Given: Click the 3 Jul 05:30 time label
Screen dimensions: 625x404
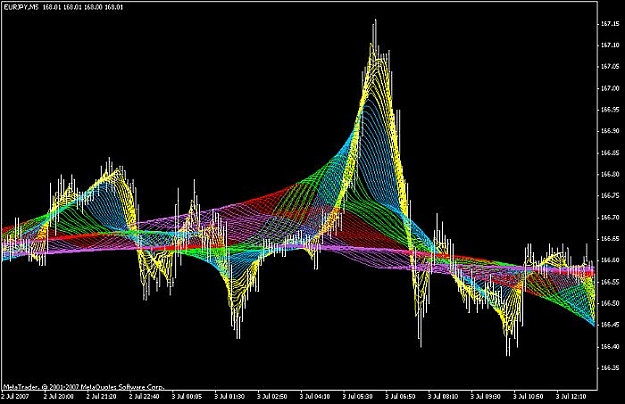Looking at the screenshot, I should coord(358,397).
